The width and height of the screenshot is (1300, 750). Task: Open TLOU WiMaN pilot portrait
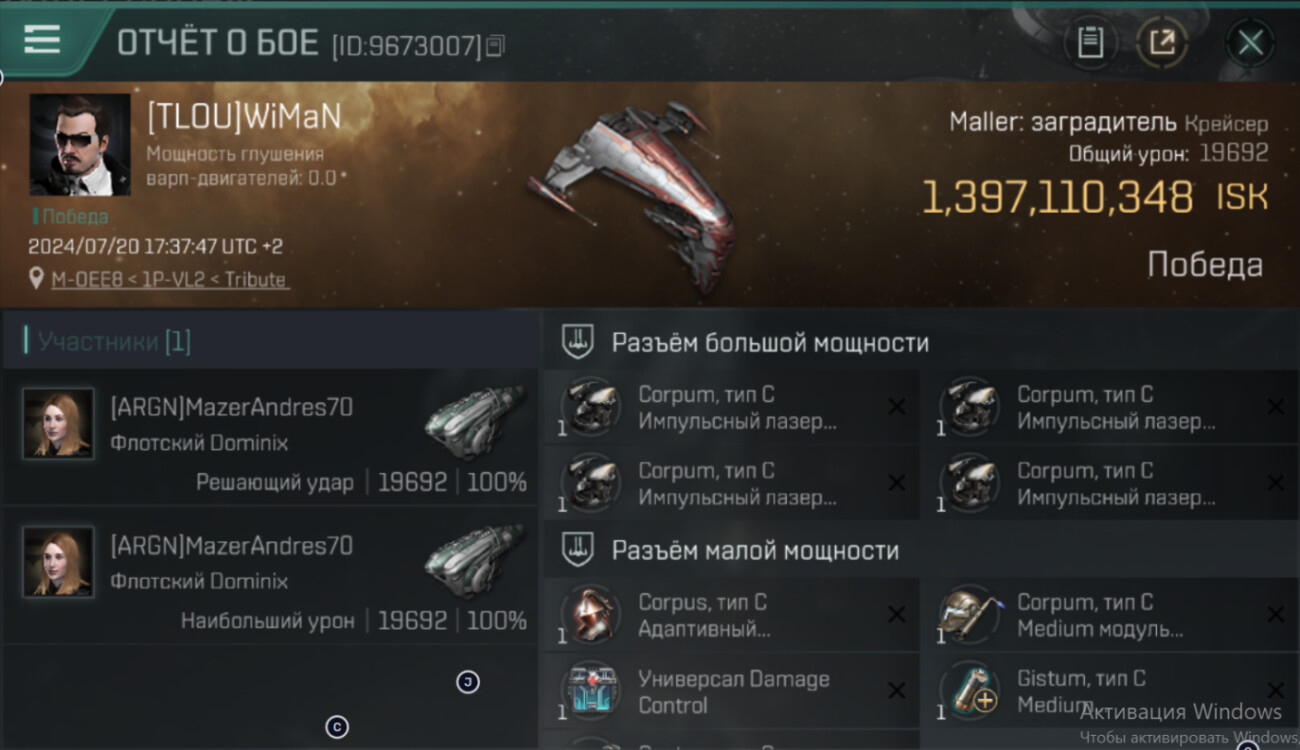point(80,145)
